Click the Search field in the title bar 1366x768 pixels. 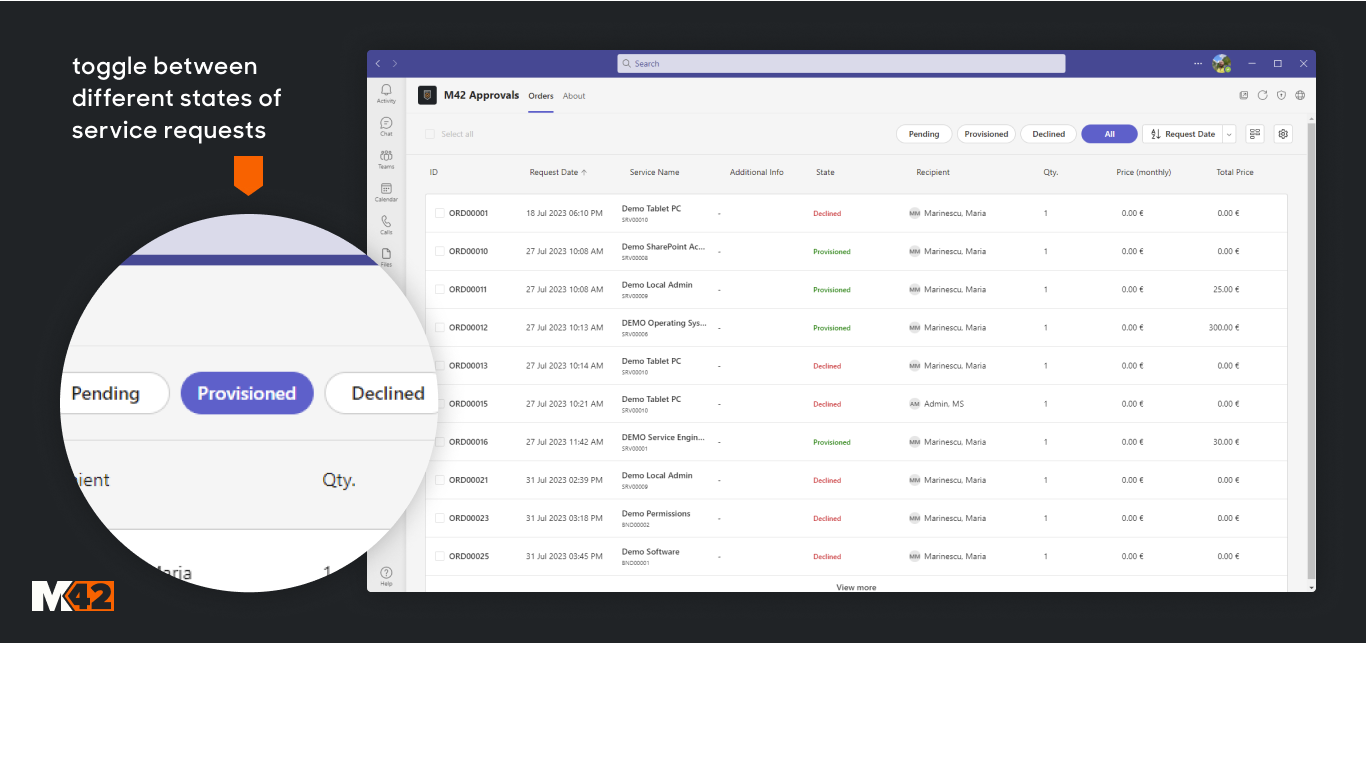(x=841, y=63)
